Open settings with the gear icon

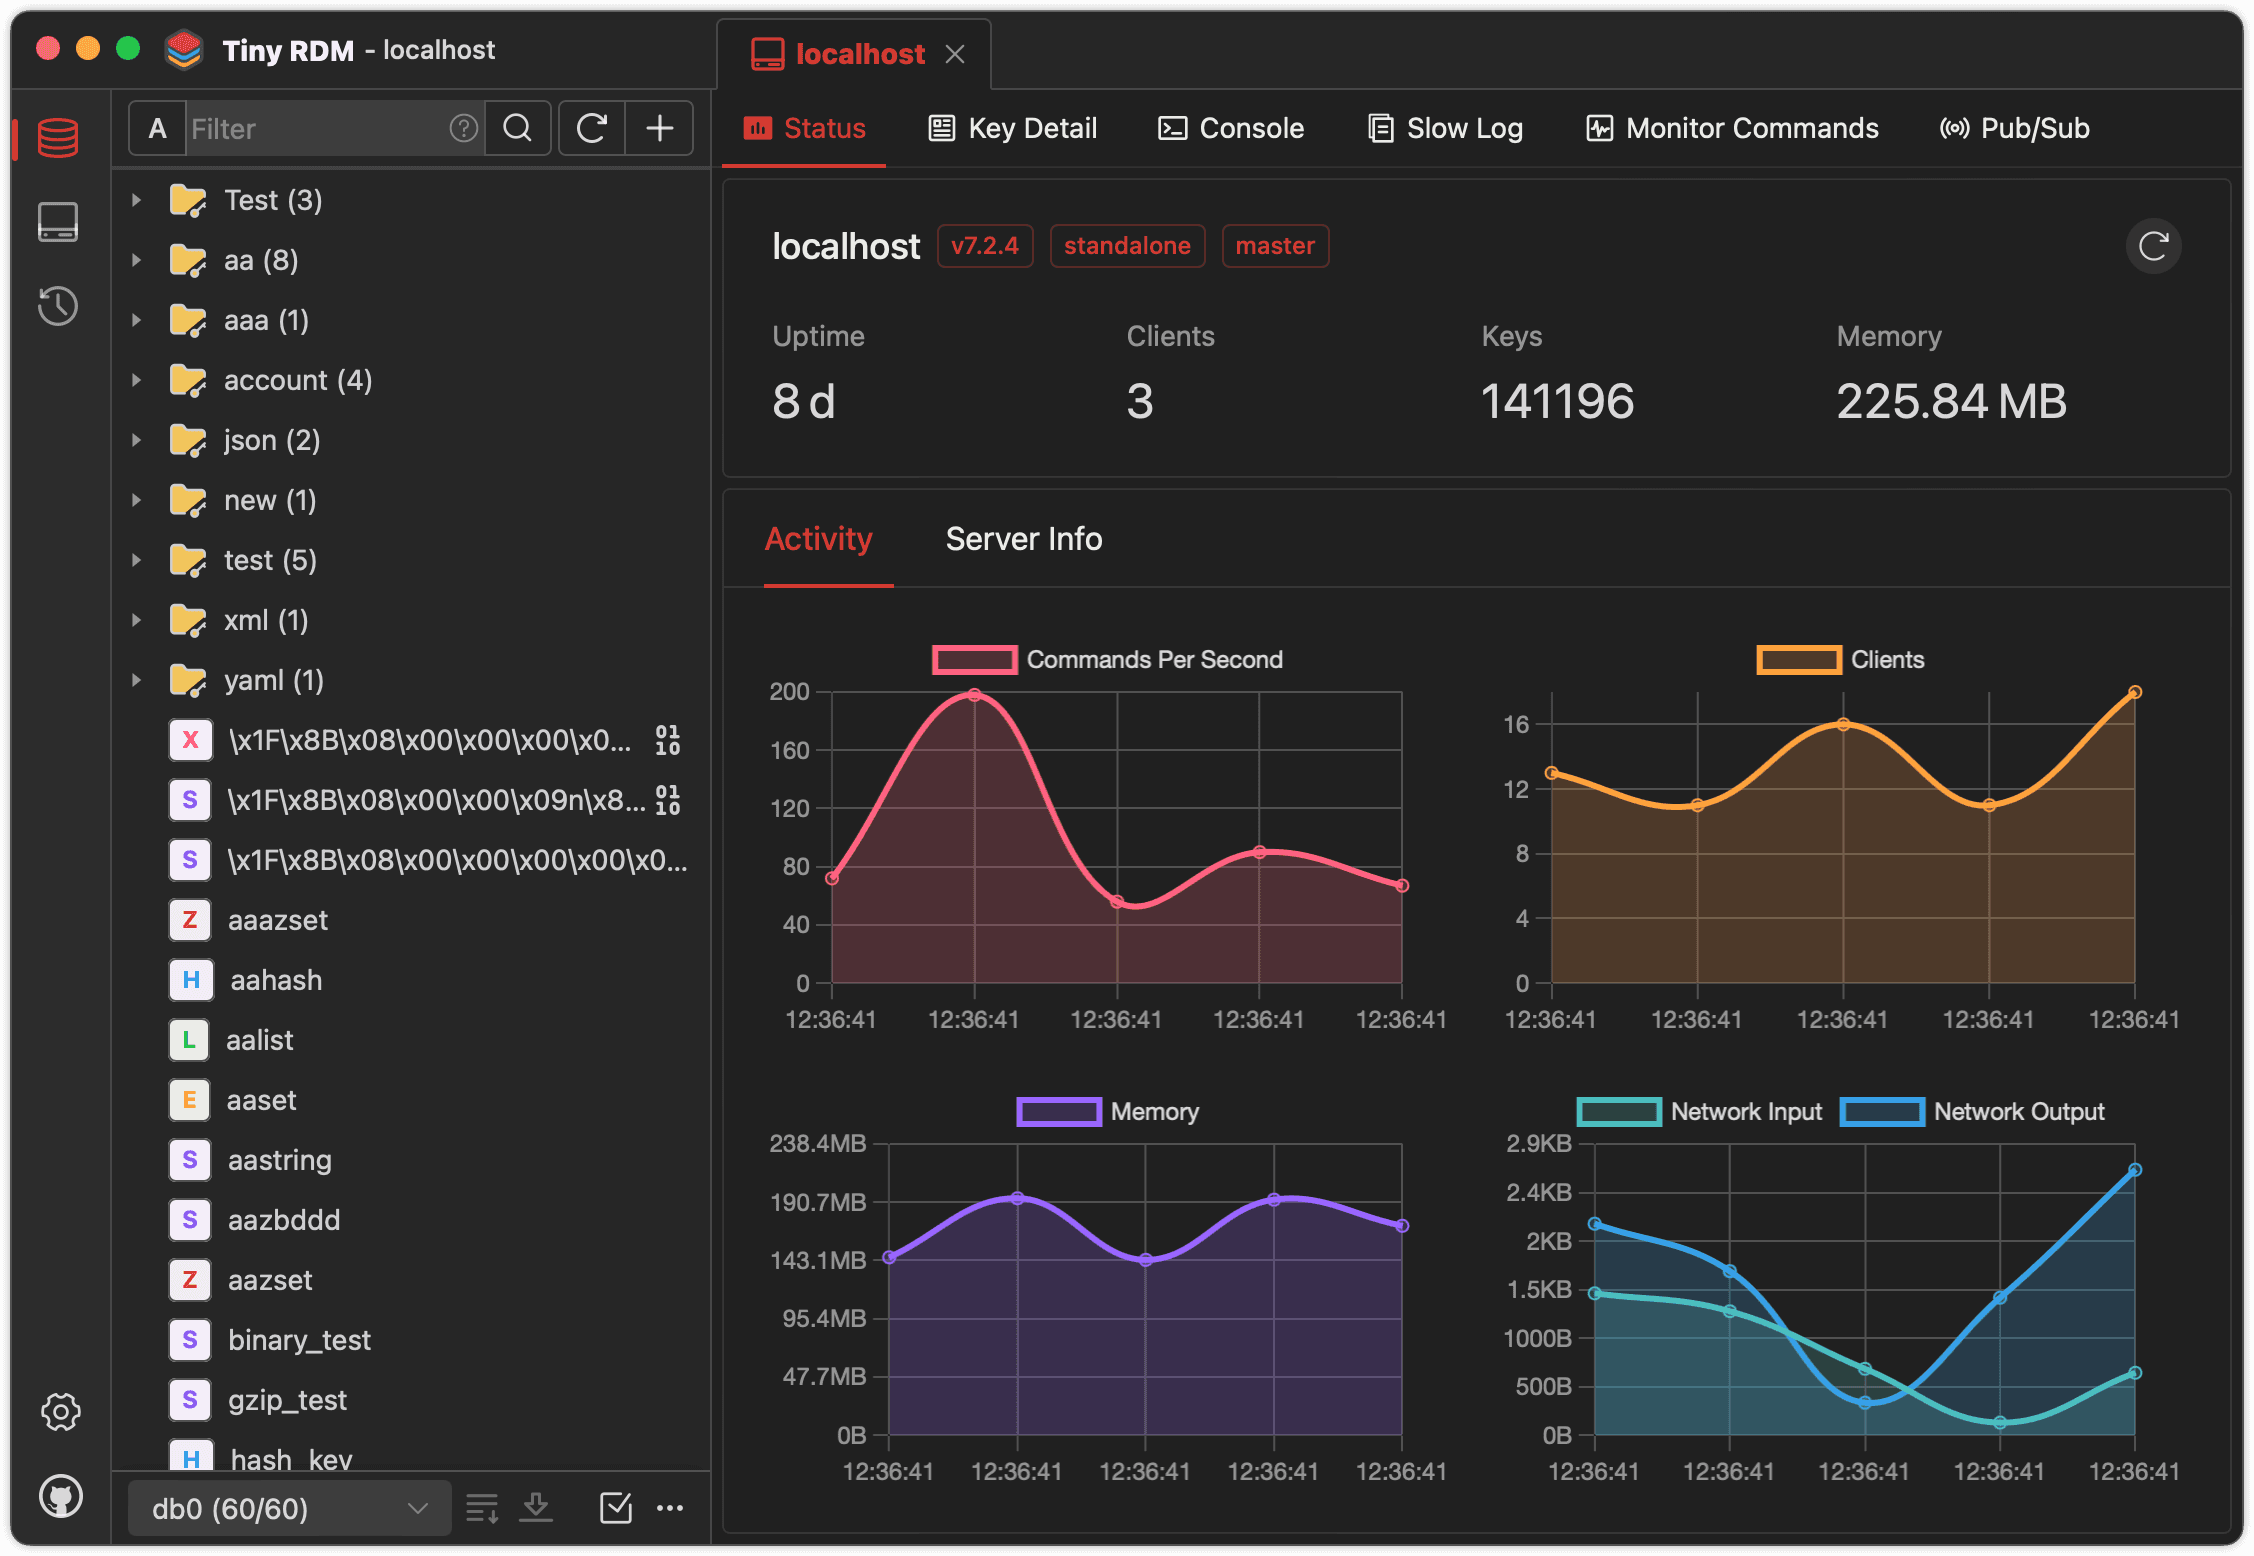[x=60, y=1412]
